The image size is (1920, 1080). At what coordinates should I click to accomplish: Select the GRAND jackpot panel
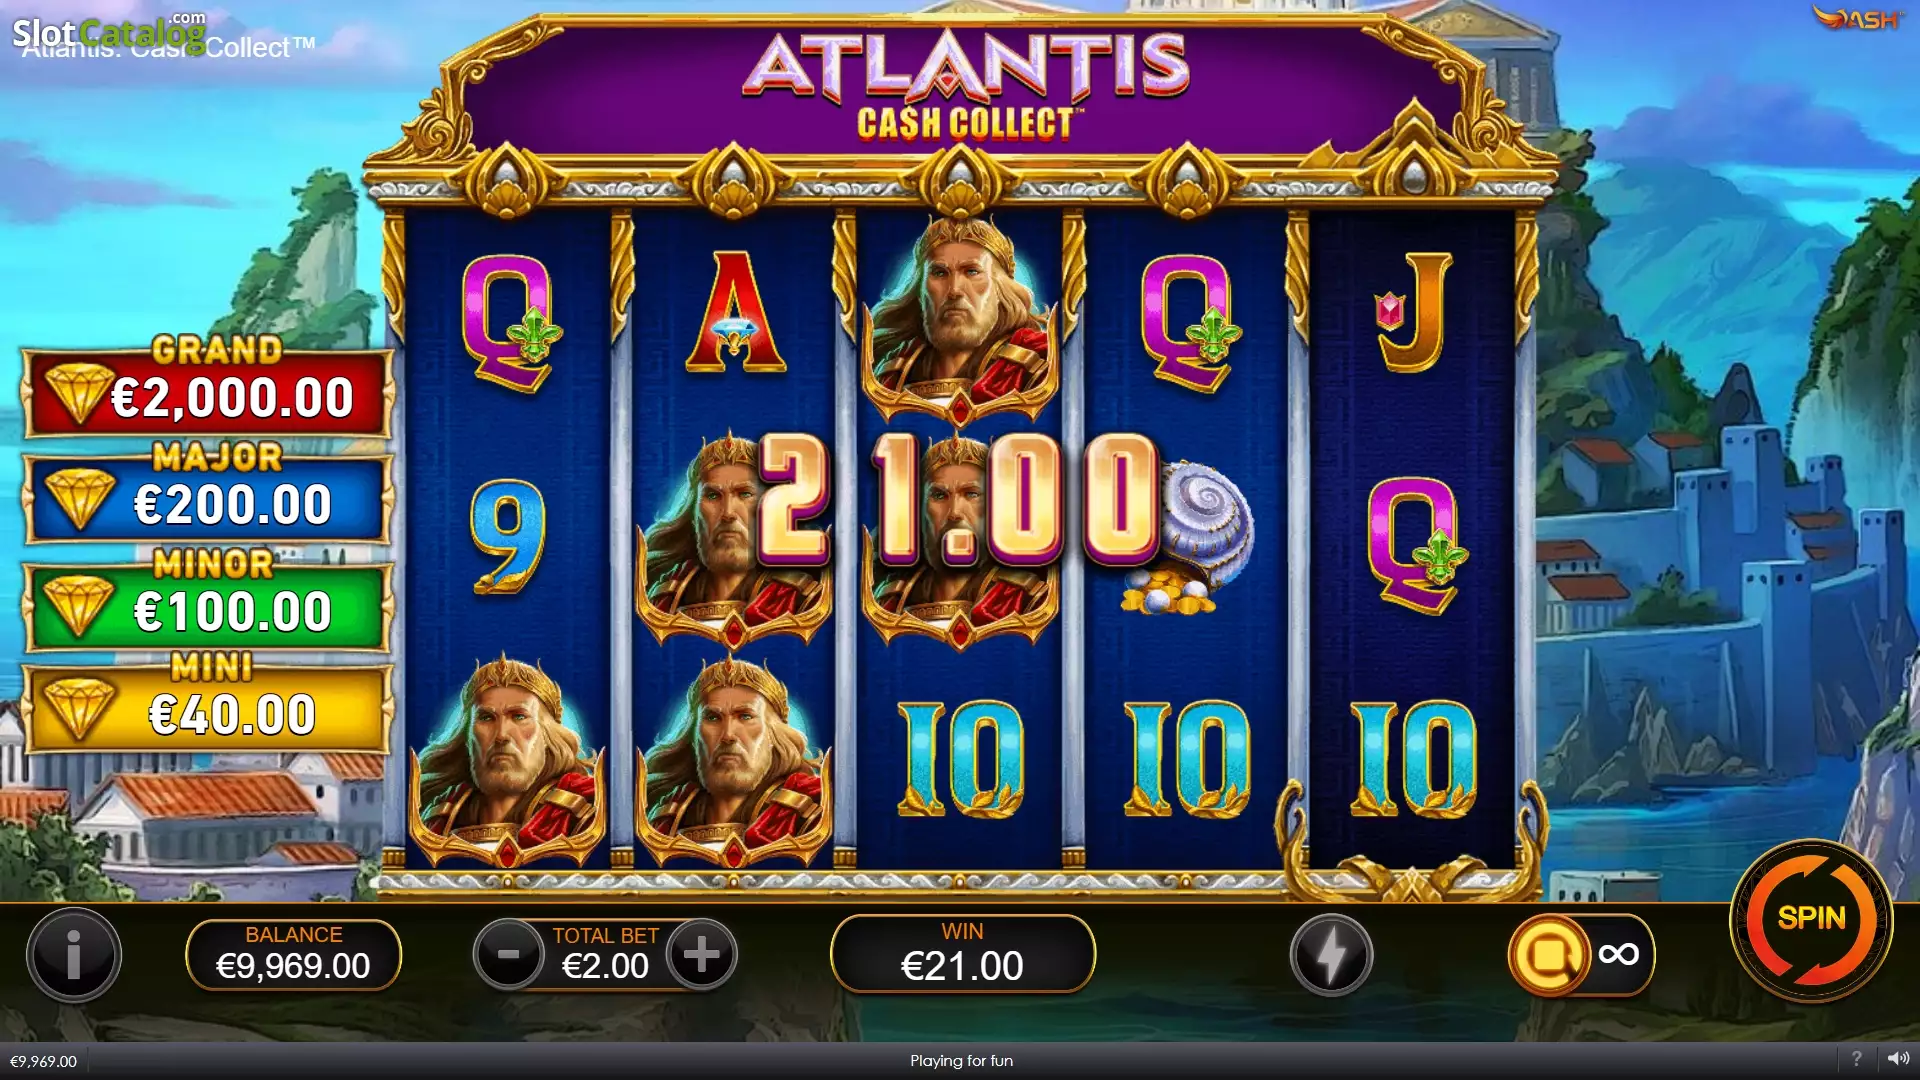tap(208, 388)
